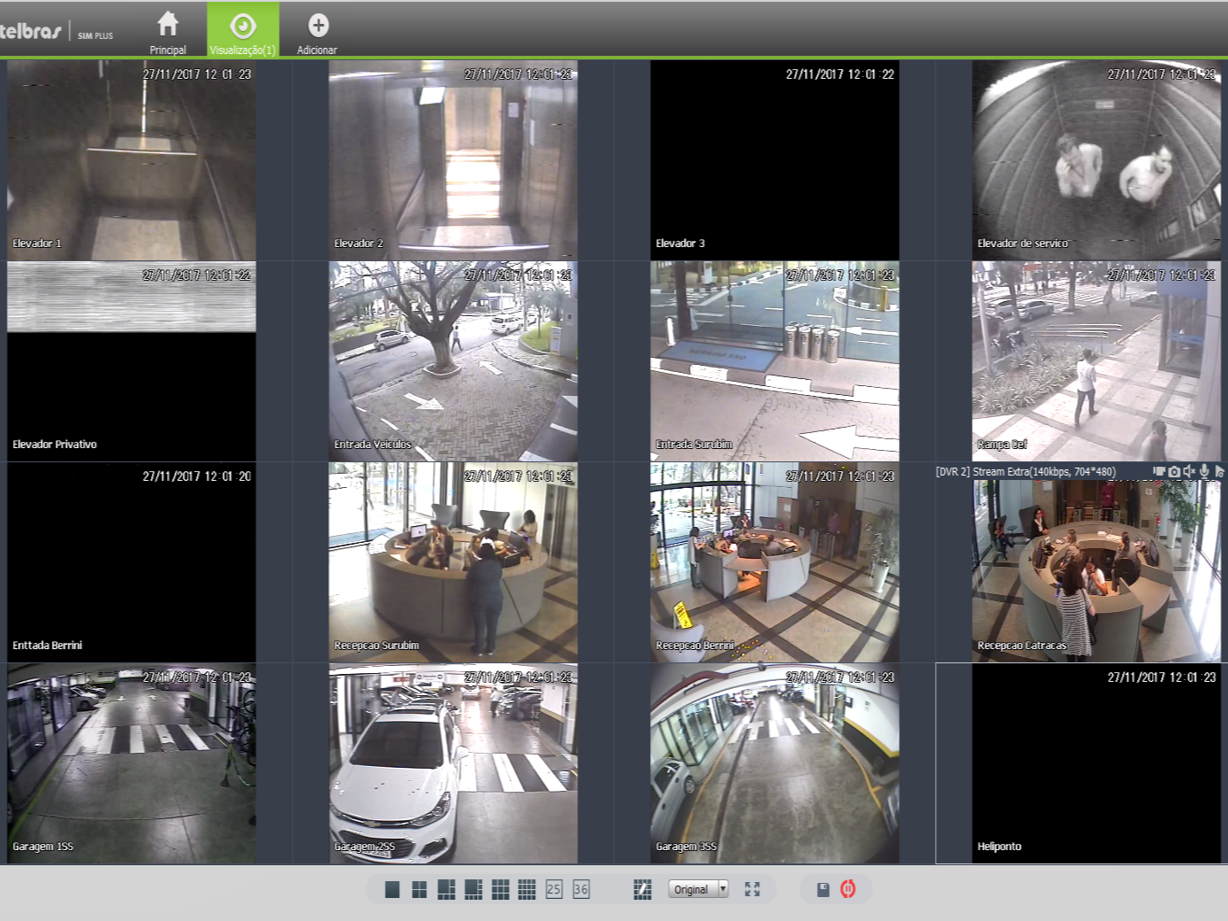This screenshot has width=1228, height=921.
Task: Switch to the Visualização(1) tab
Action: point(243,31)
